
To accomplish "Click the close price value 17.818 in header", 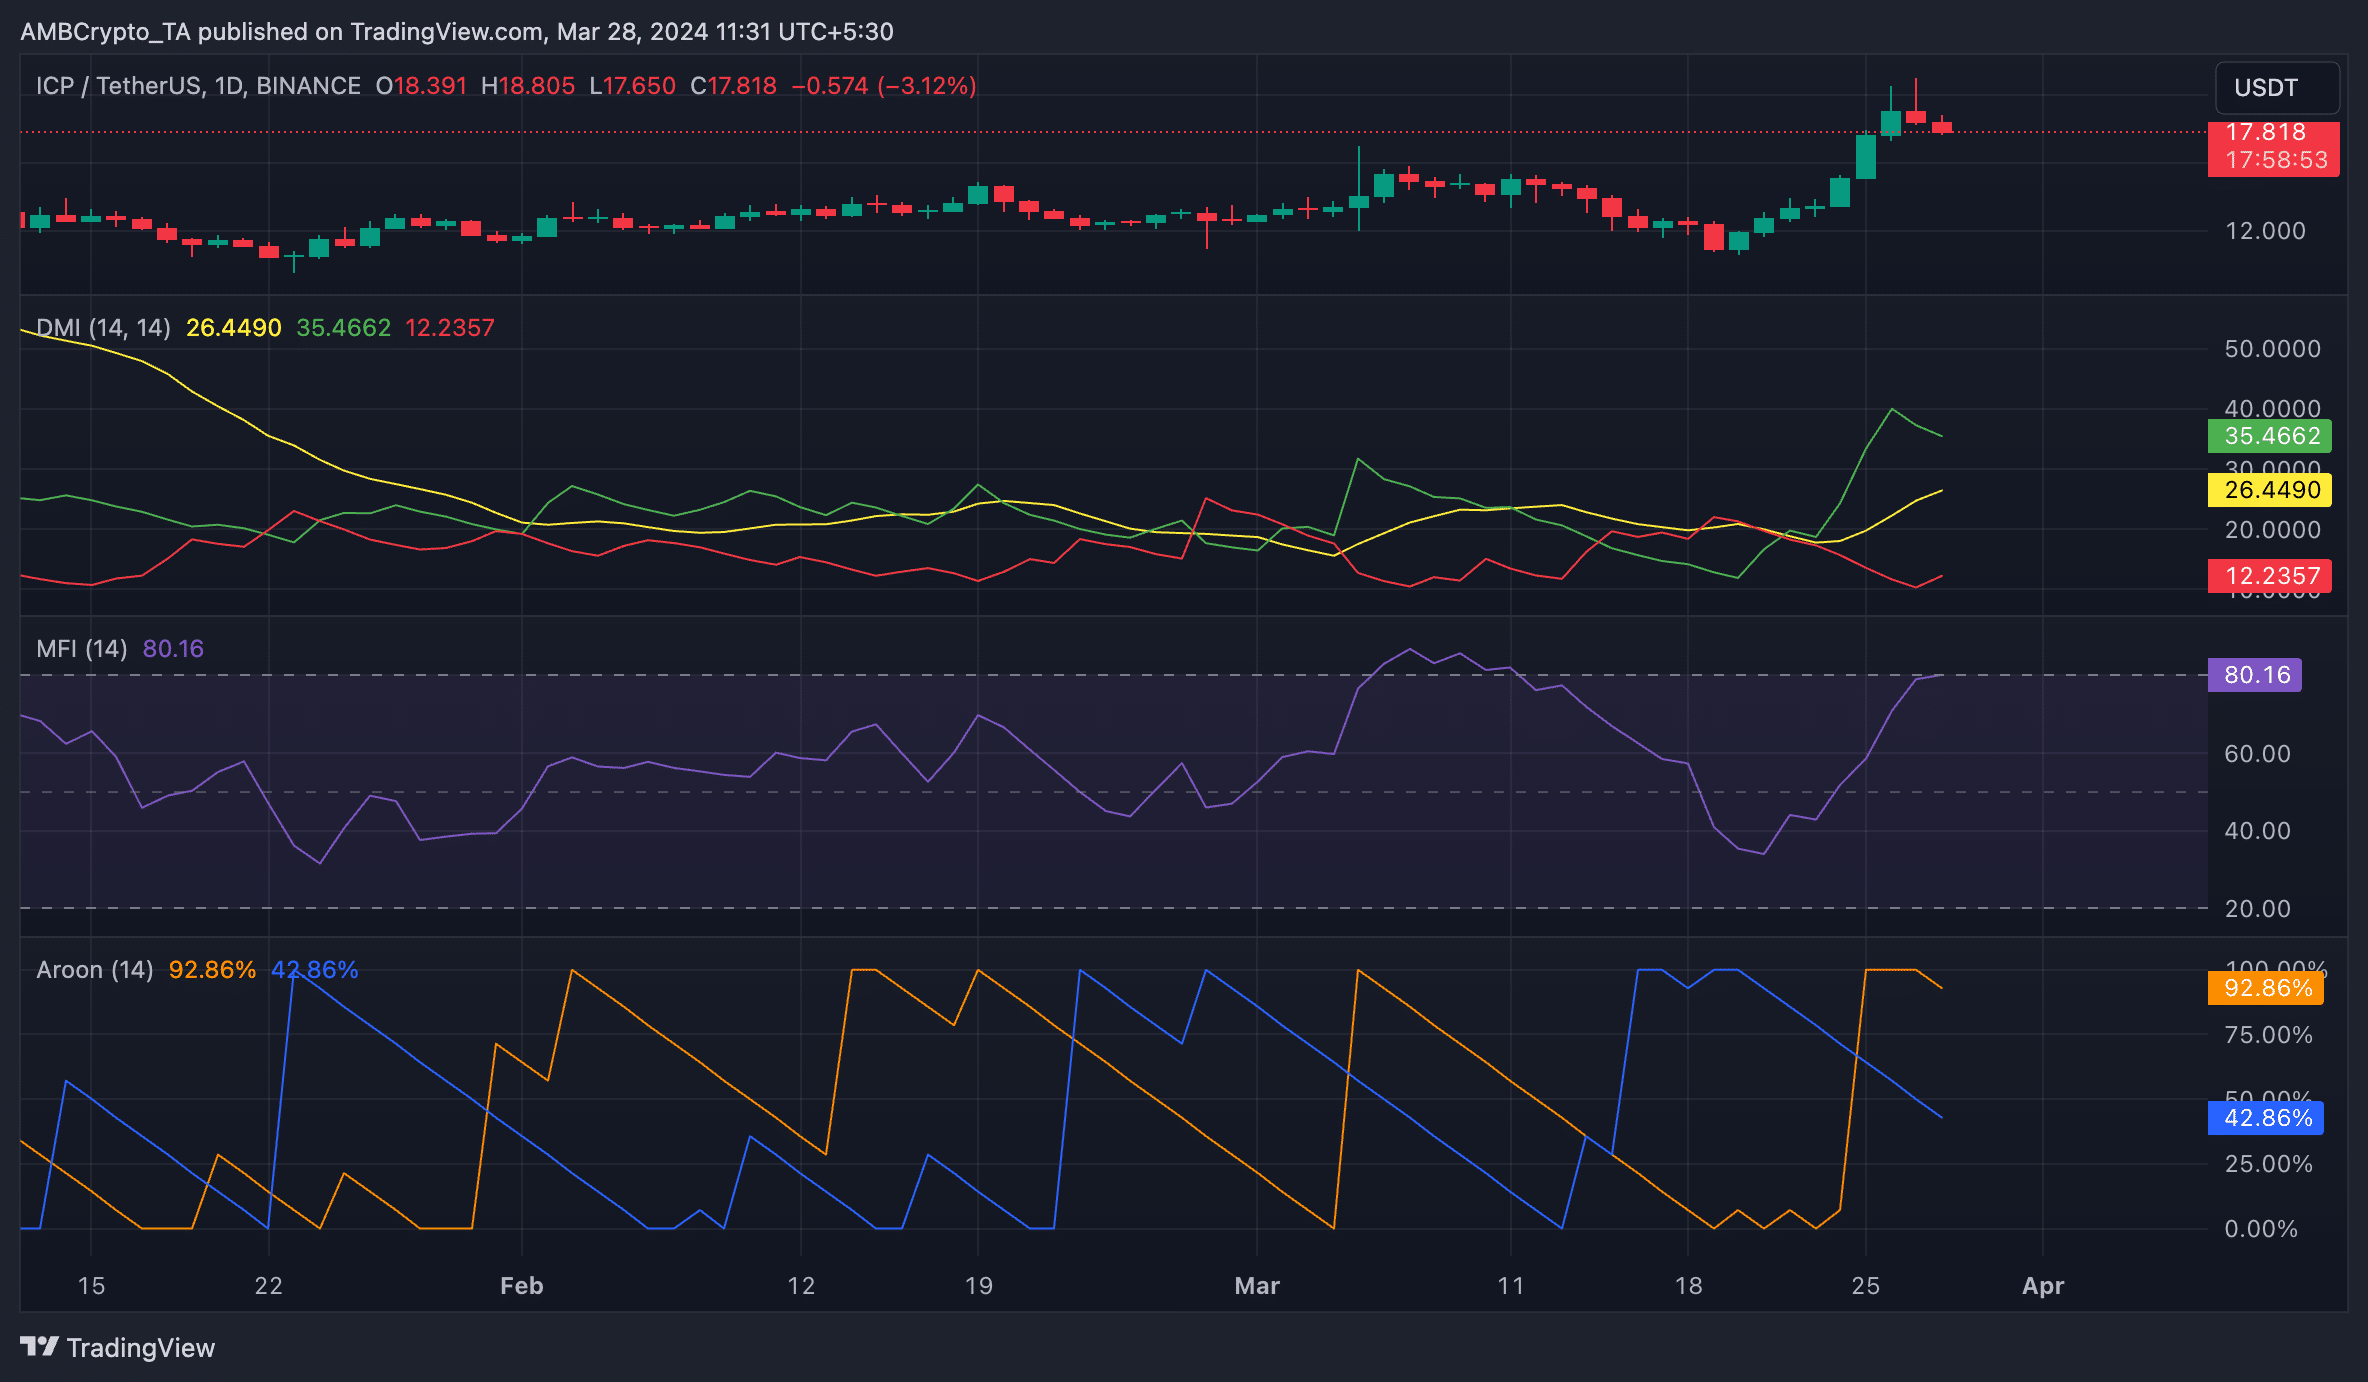I will click(742, 86).
